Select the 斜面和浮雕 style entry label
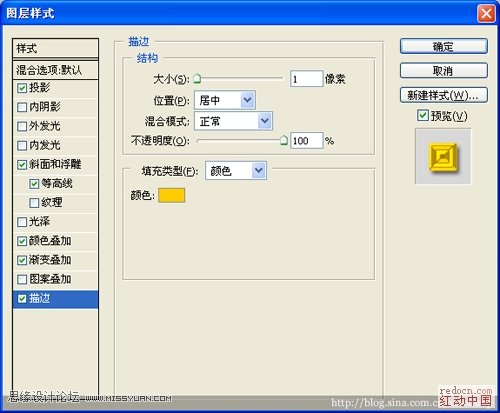Screen dimensions: 500x413 [55, 164]
